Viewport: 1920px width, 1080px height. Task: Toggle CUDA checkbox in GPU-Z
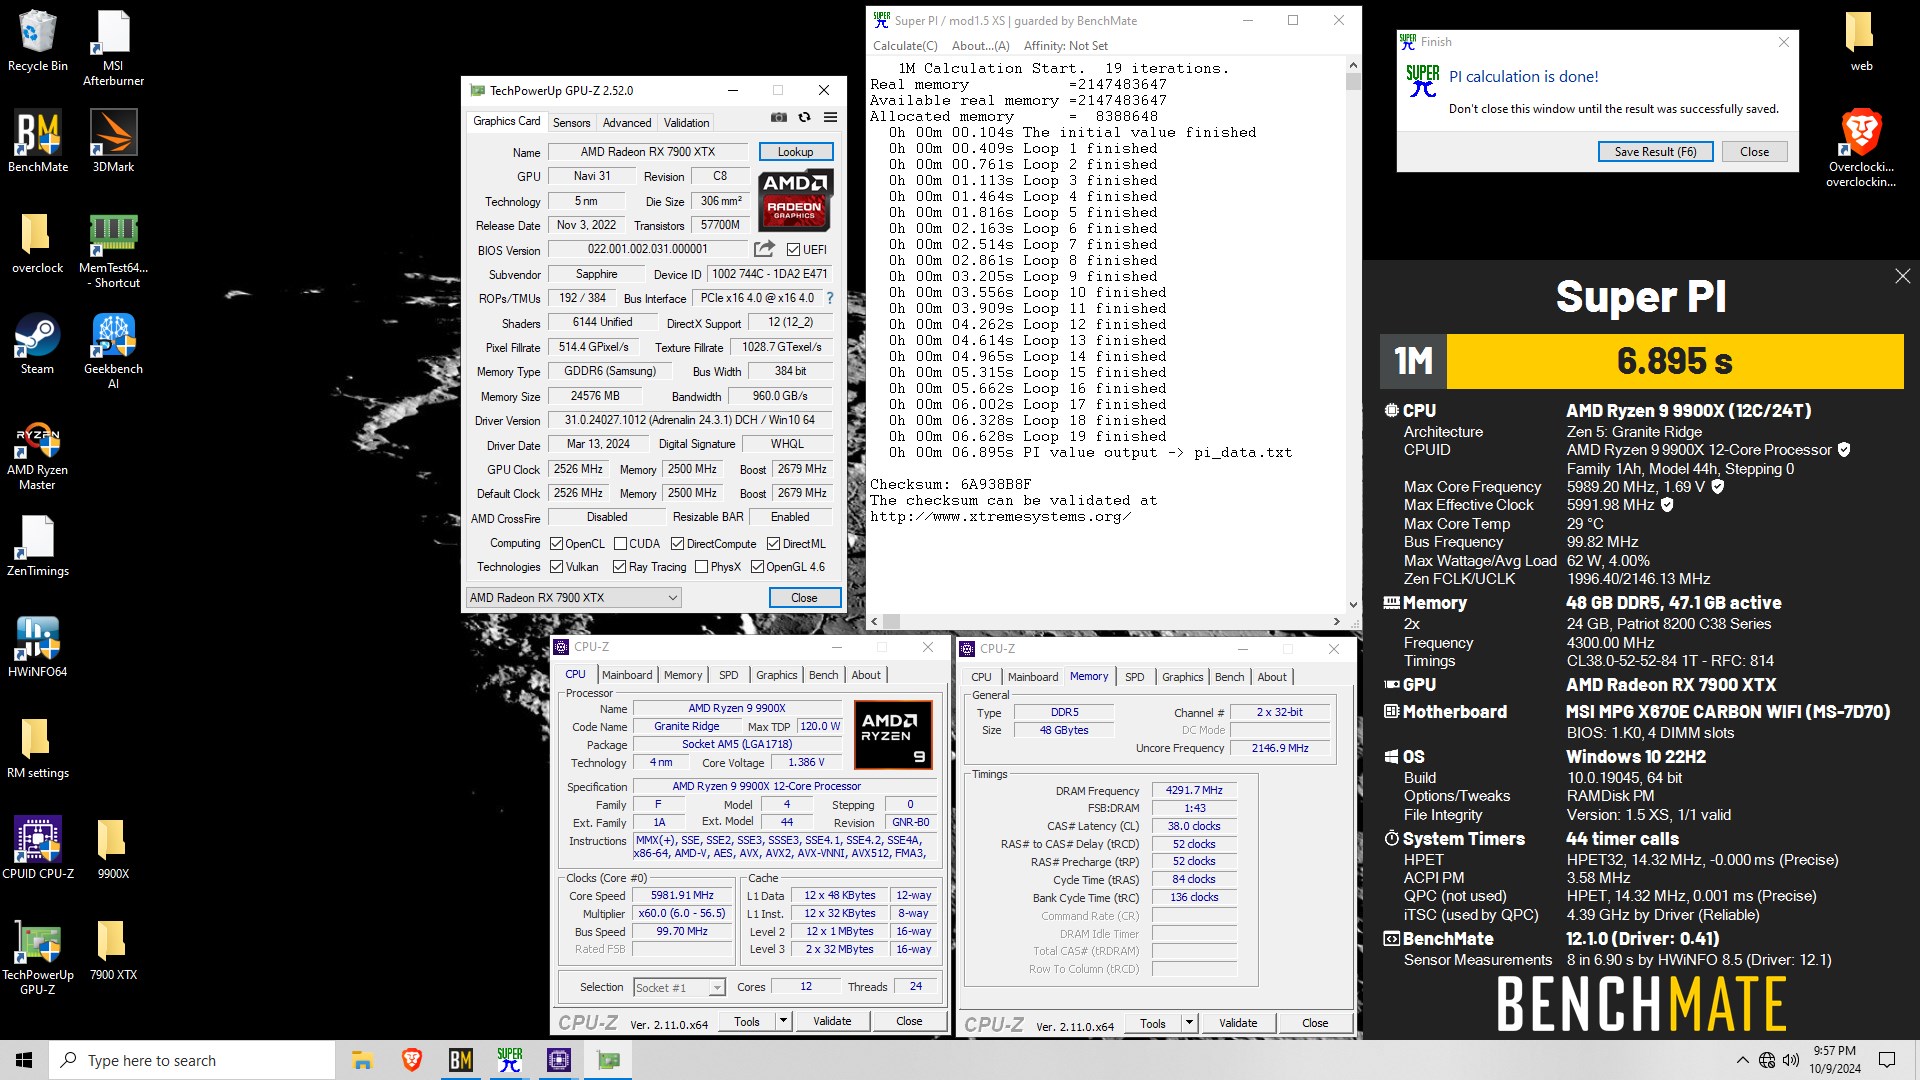click(x=620, y=544)
